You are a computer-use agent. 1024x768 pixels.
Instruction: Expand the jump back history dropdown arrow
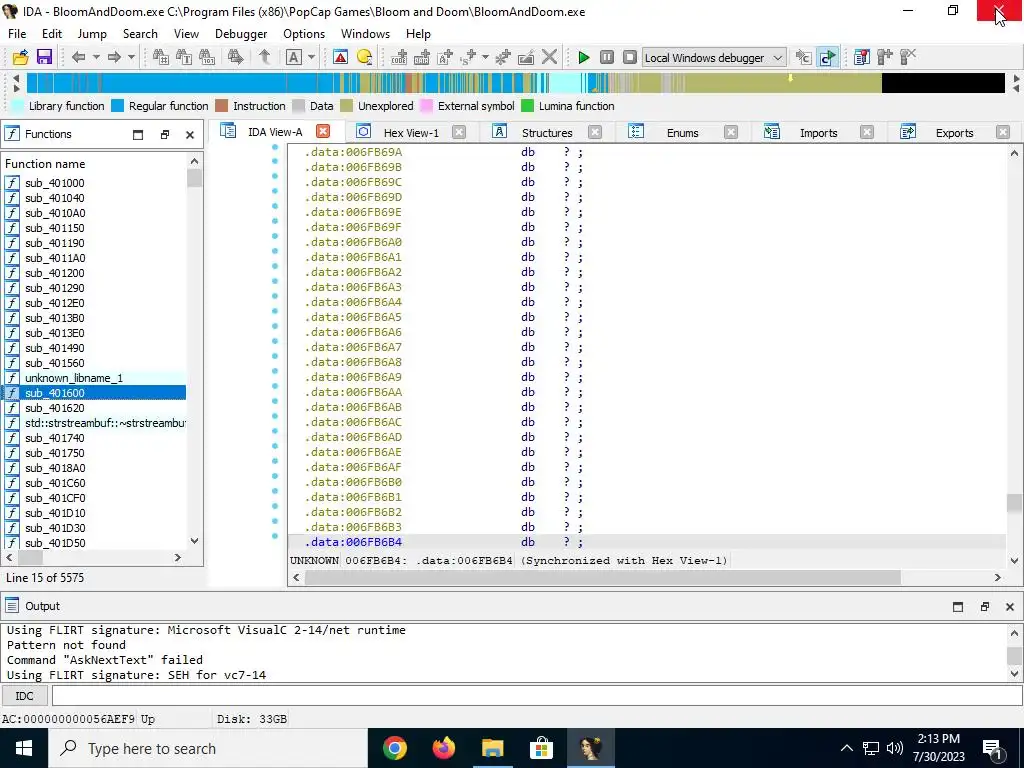[96, 57]
